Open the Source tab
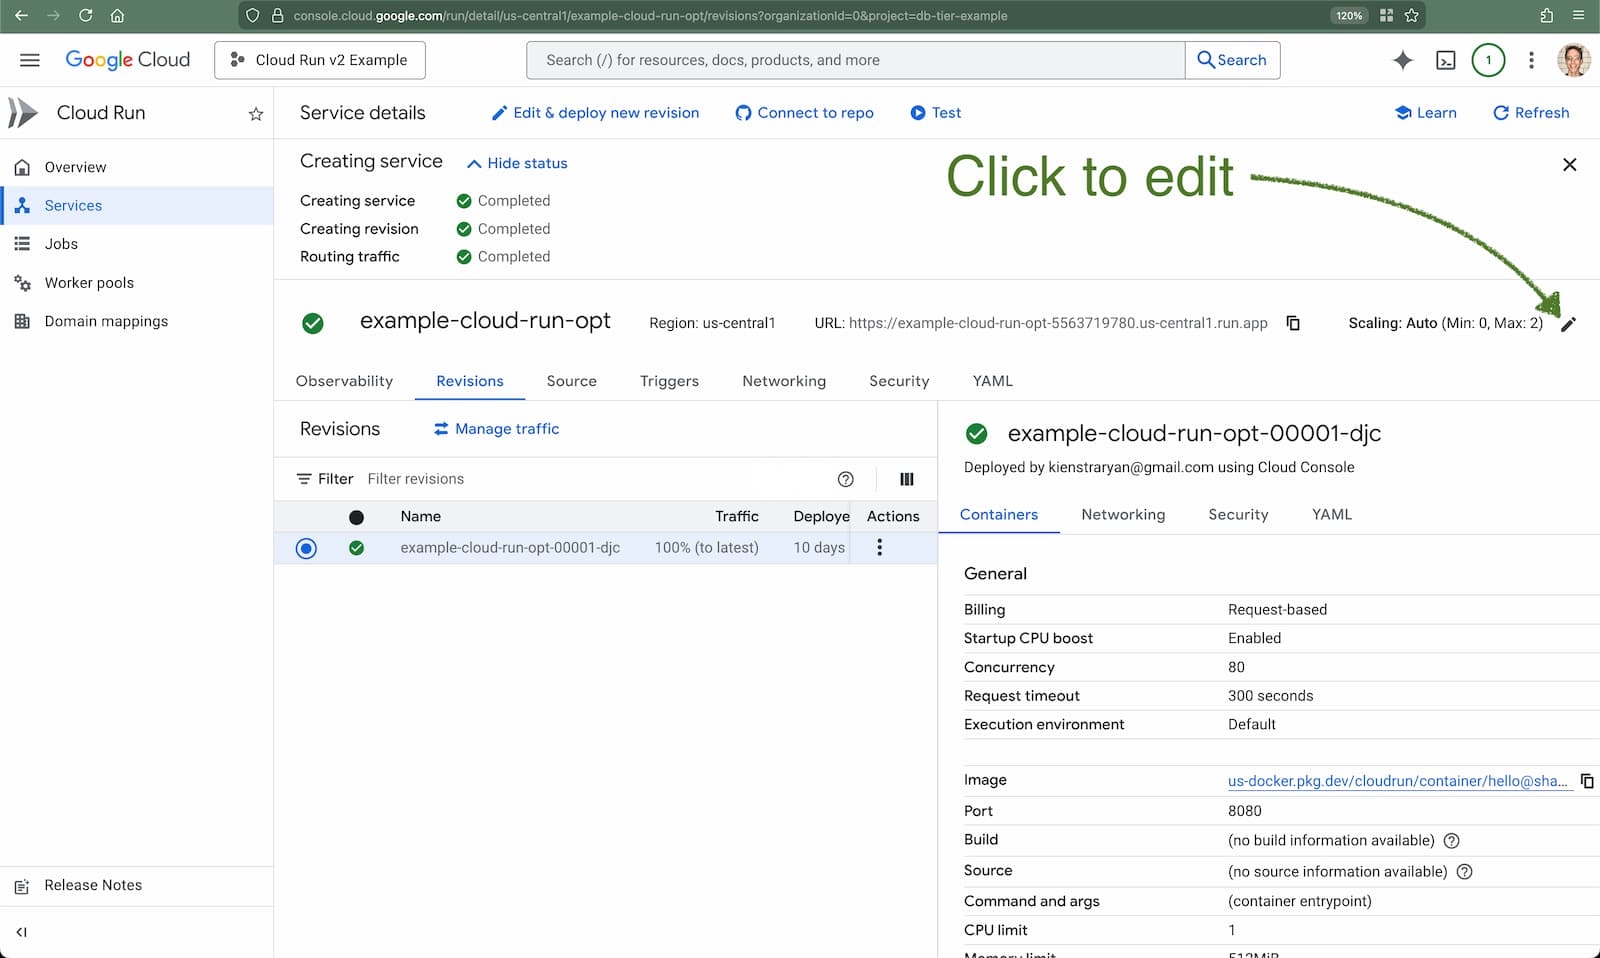The height and width of the screenshot is (958, 1600). (571, 381)
